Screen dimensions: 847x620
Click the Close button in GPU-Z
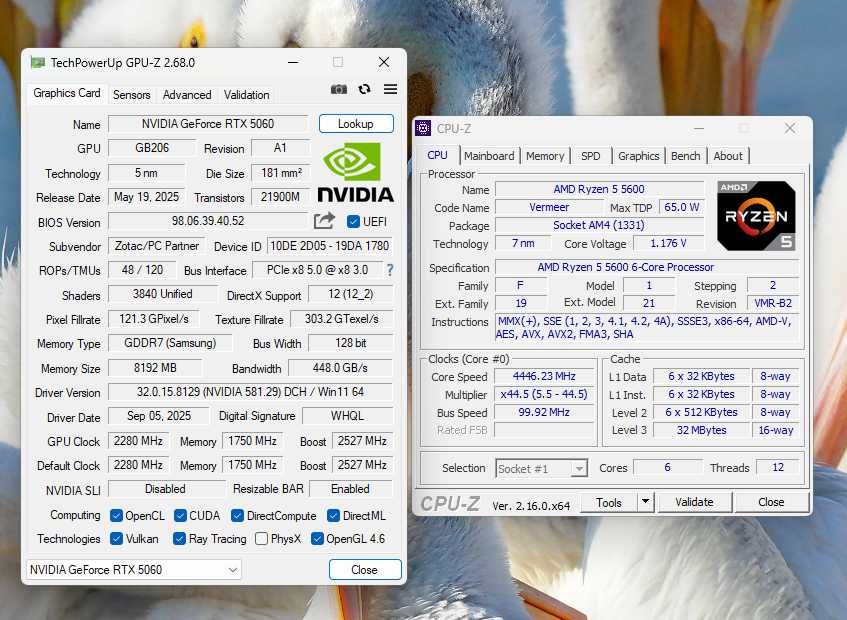365,570
